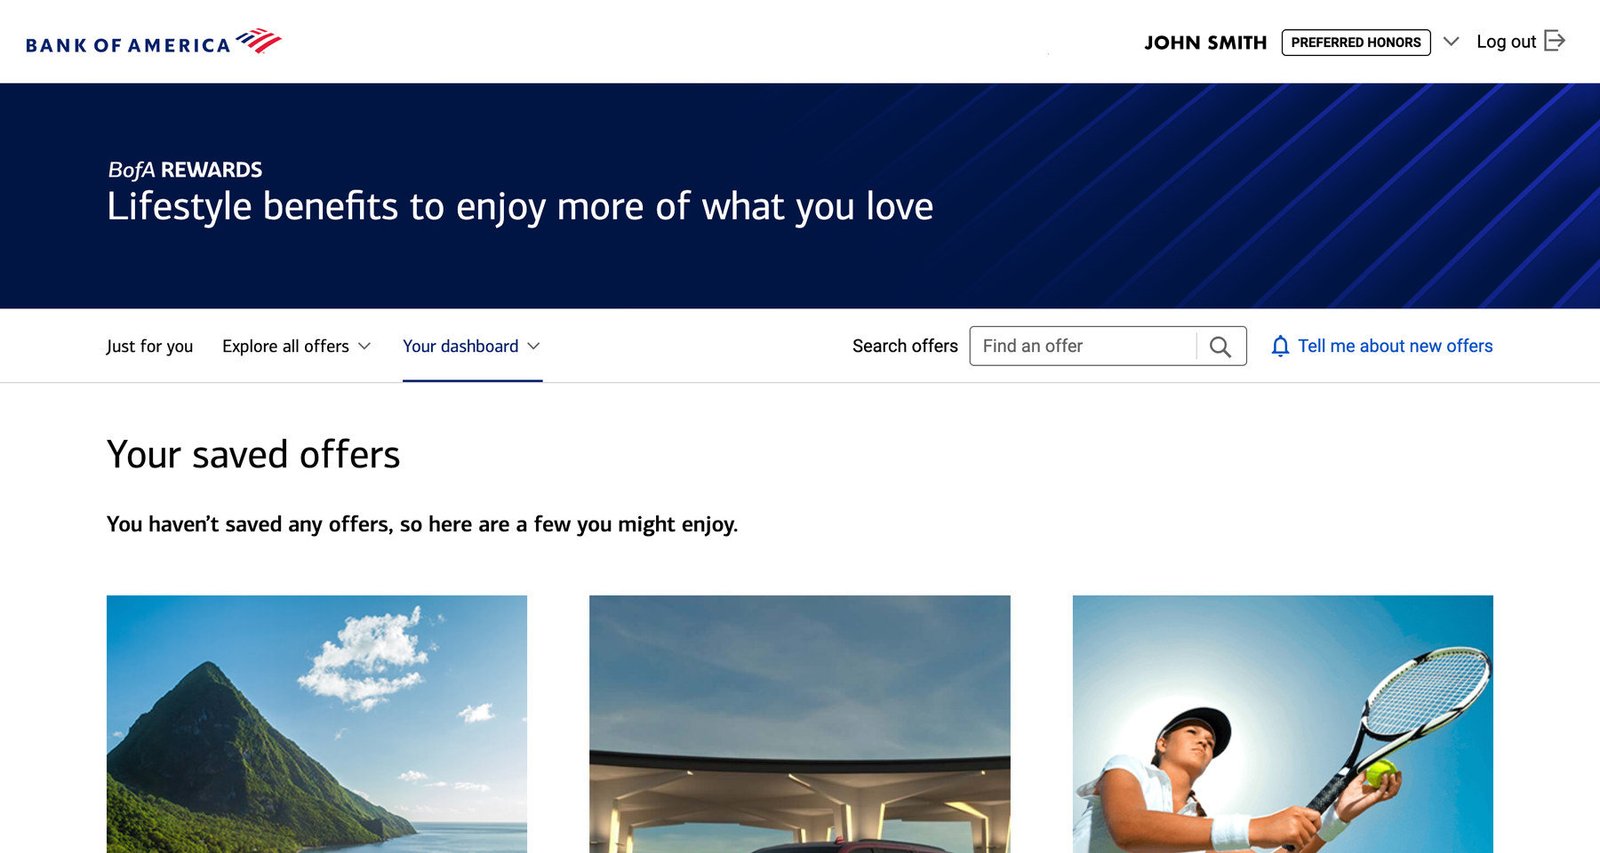Open the tennis player offer image
This screenshot has width=1600, height=853.
click(1283, 724)
